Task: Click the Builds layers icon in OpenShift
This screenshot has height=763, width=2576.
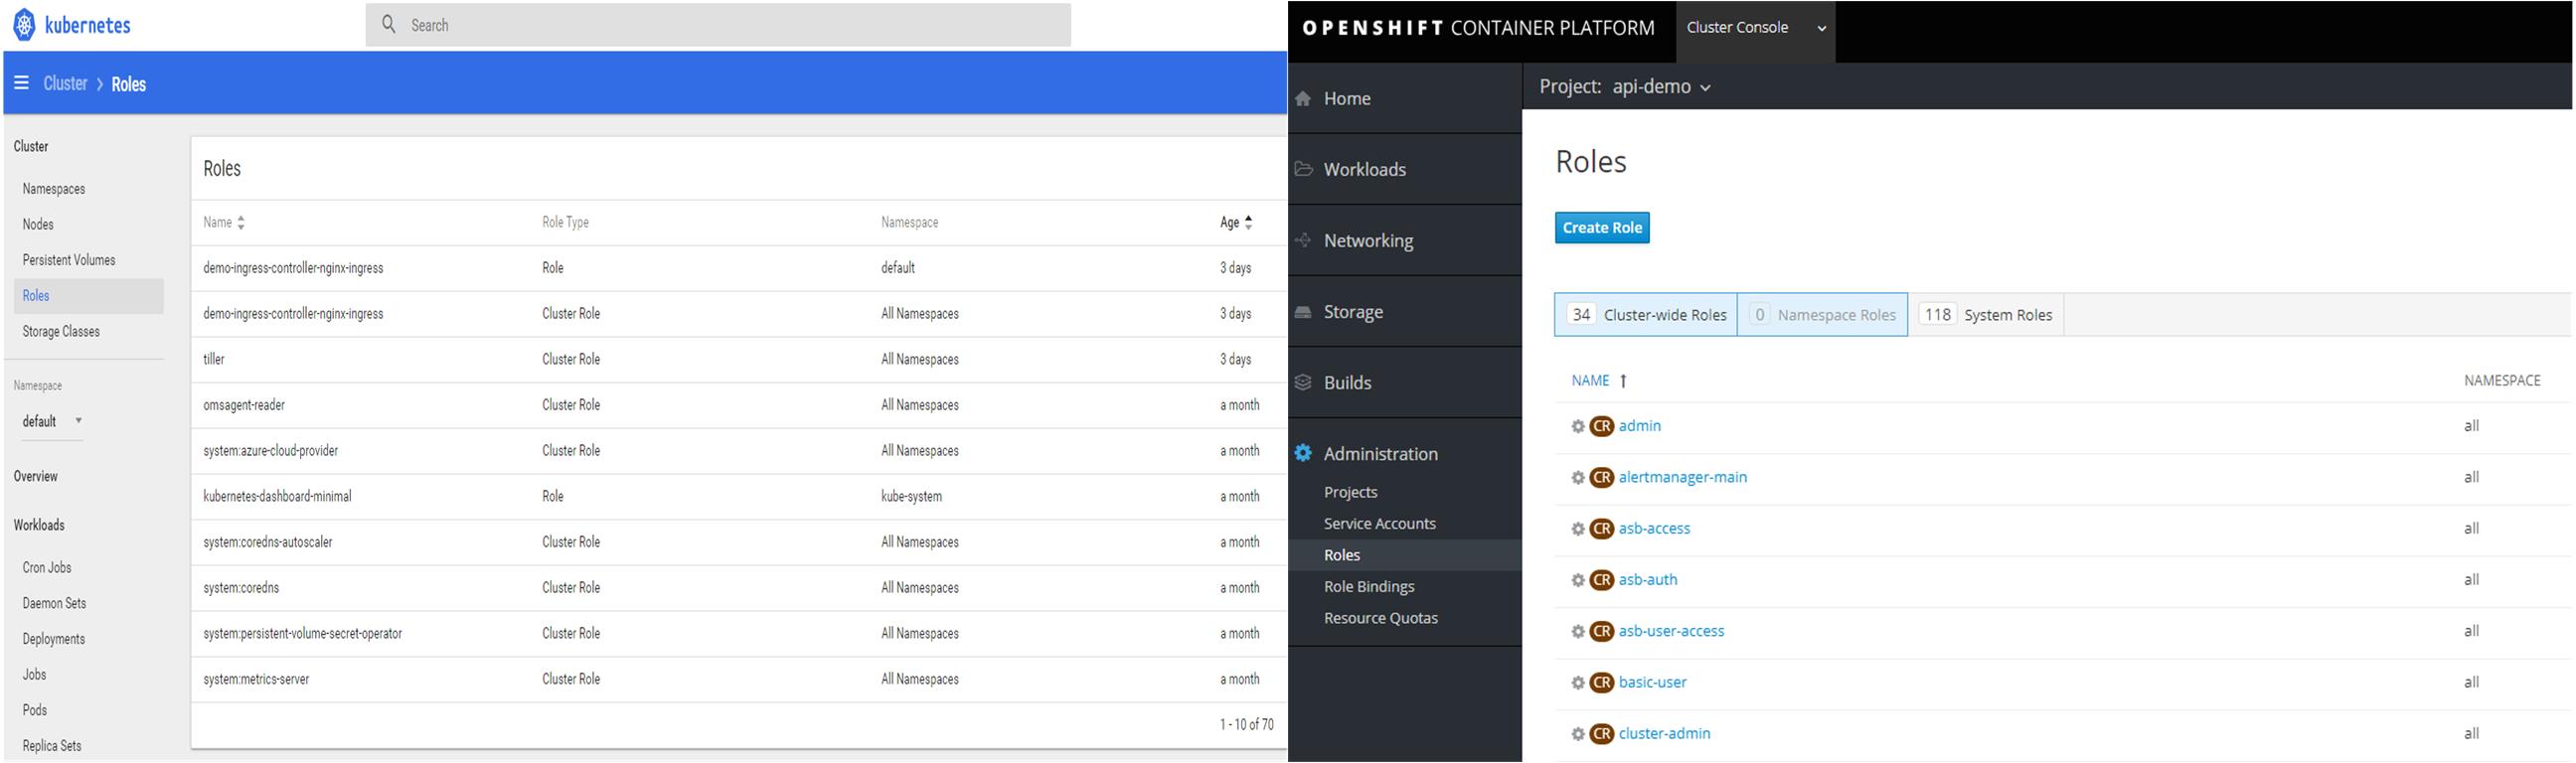Action: (1303, 382)
